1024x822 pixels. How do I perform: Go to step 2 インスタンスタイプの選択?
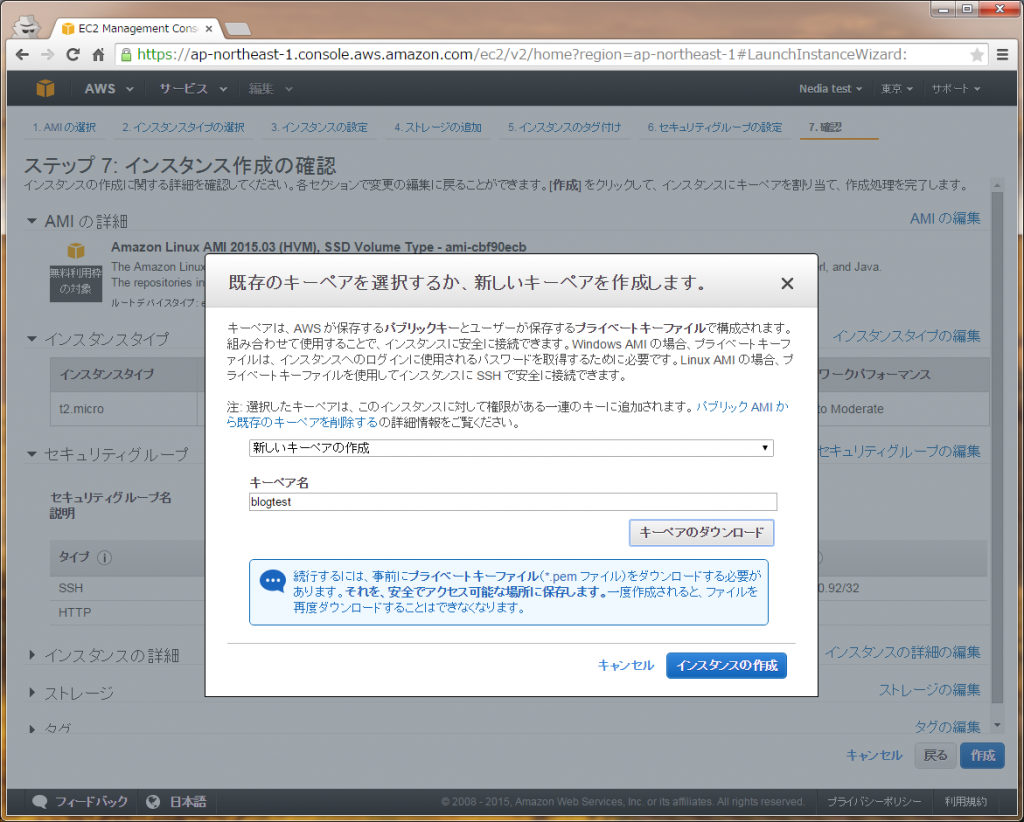click(183, 127)
